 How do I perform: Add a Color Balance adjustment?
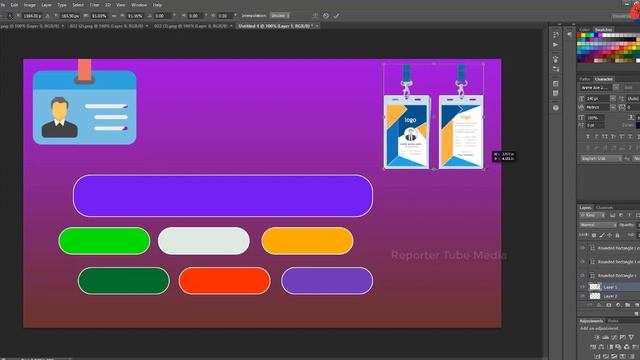[601, 347]
